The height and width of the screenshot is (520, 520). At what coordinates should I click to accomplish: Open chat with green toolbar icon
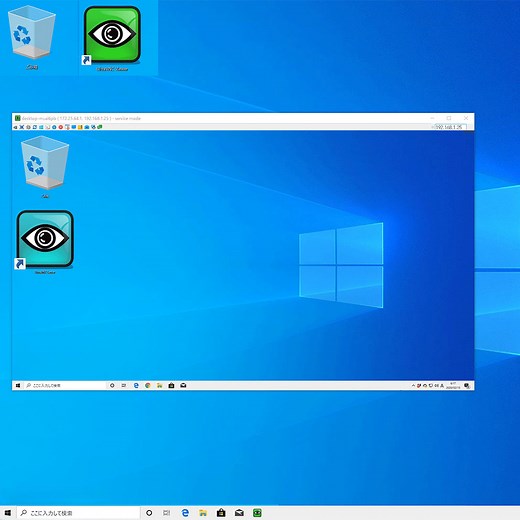(100, 127)
